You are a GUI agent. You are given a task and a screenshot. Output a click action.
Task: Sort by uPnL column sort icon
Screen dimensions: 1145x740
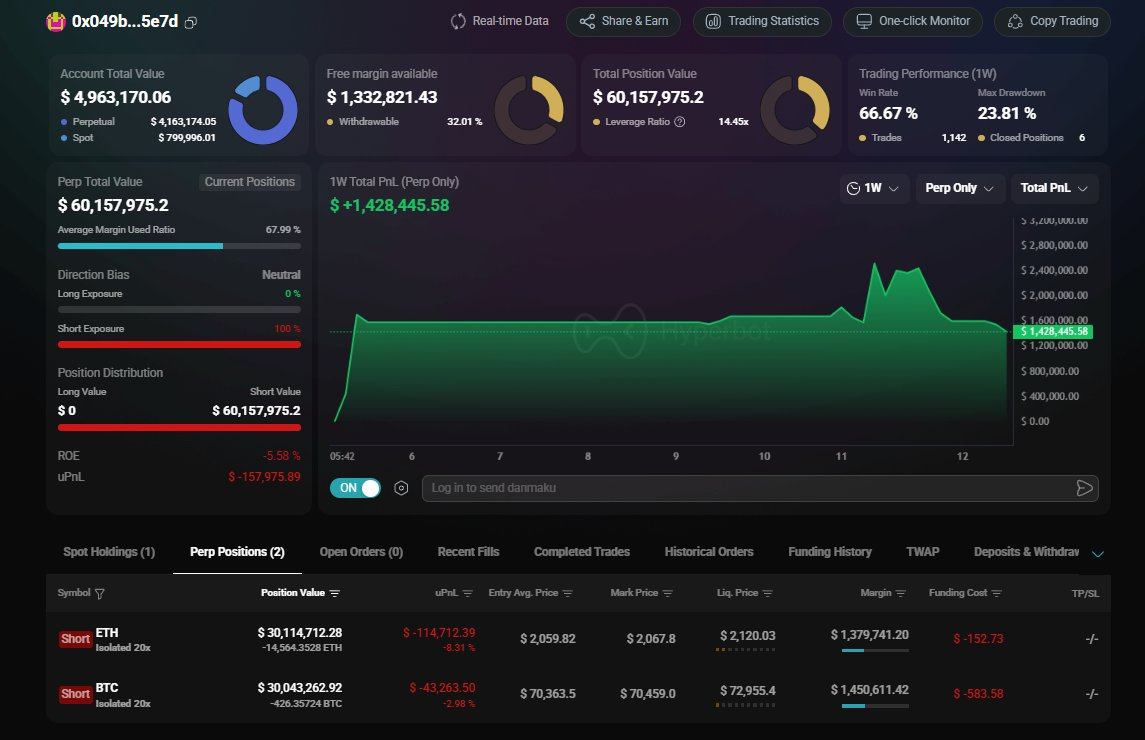tap(468, 593)
